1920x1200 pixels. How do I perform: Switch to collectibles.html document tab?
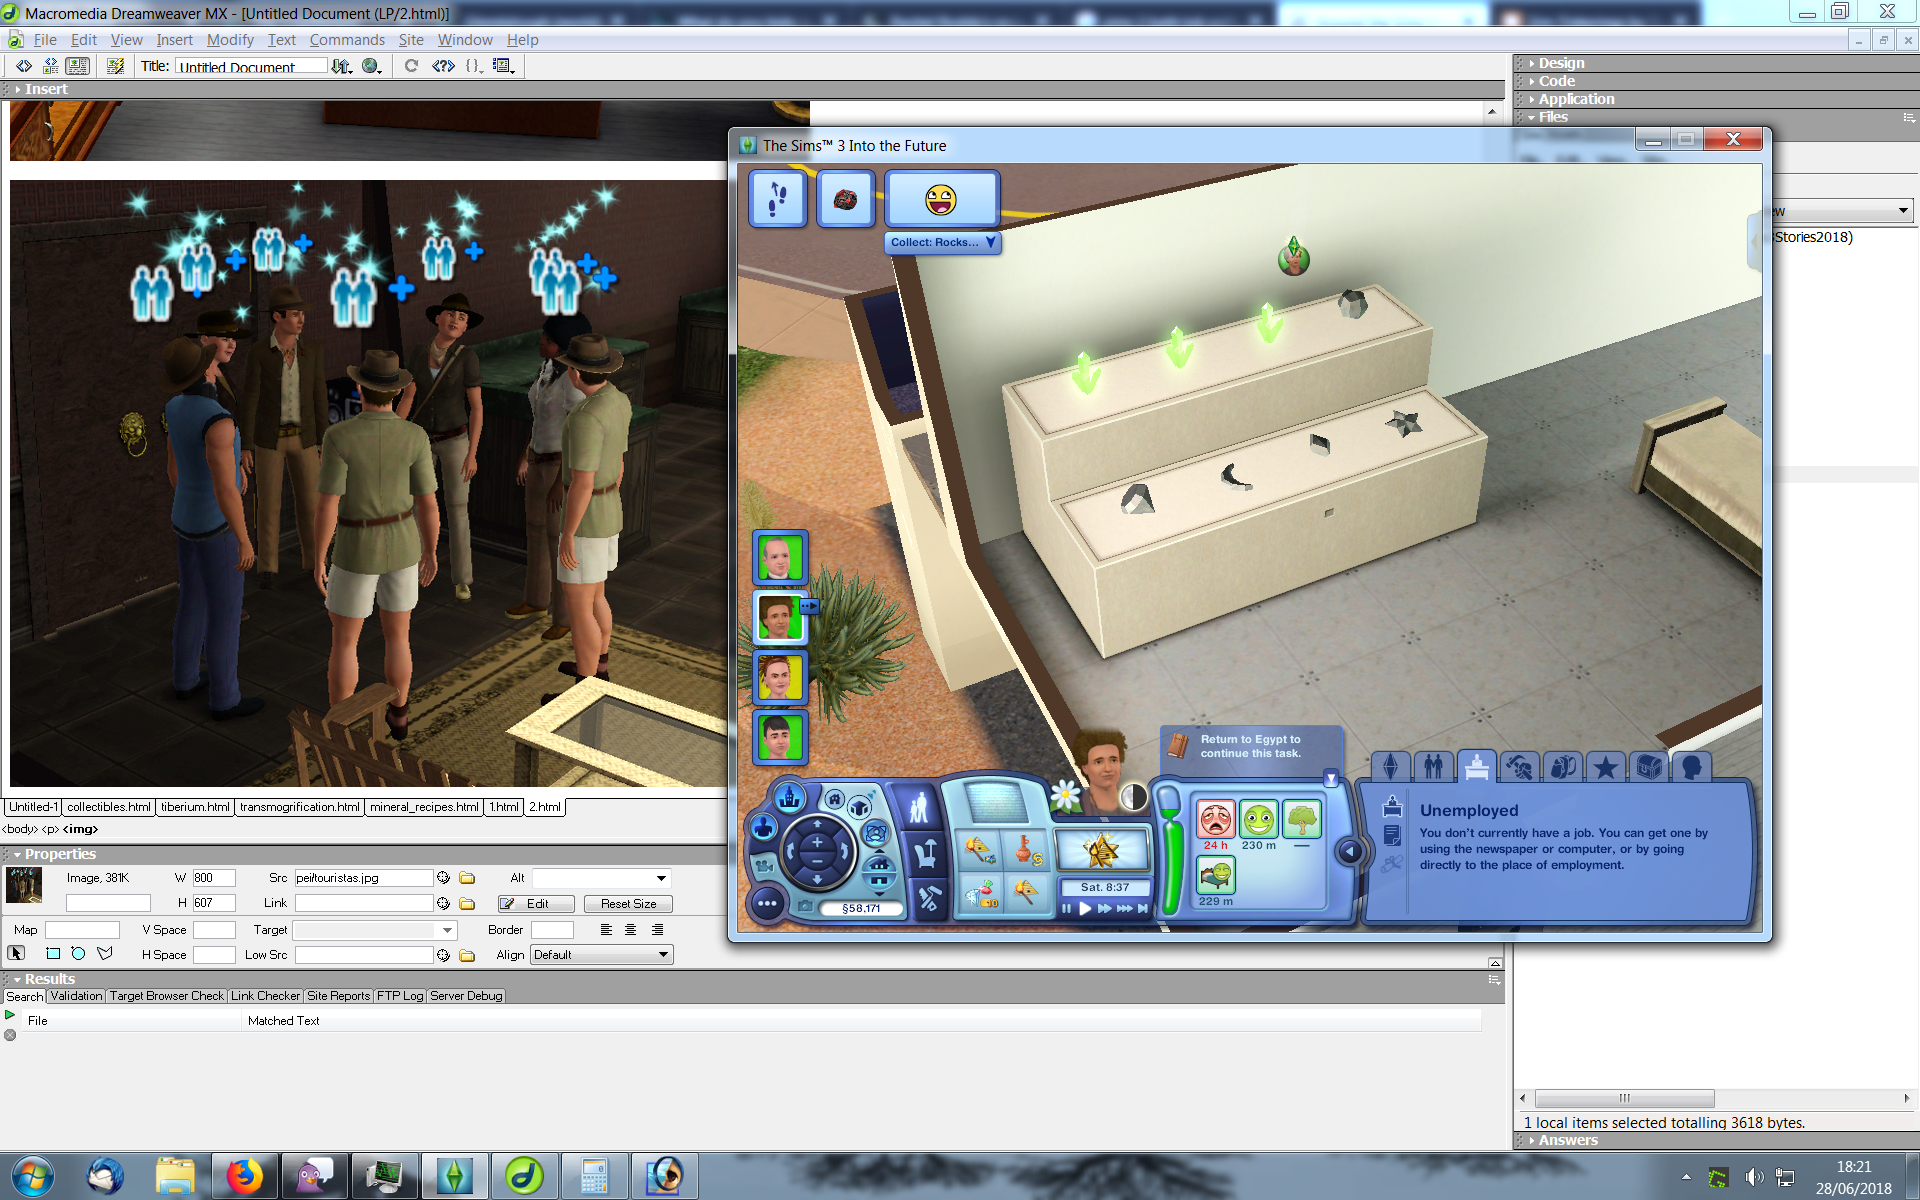(x=109, y=807)
